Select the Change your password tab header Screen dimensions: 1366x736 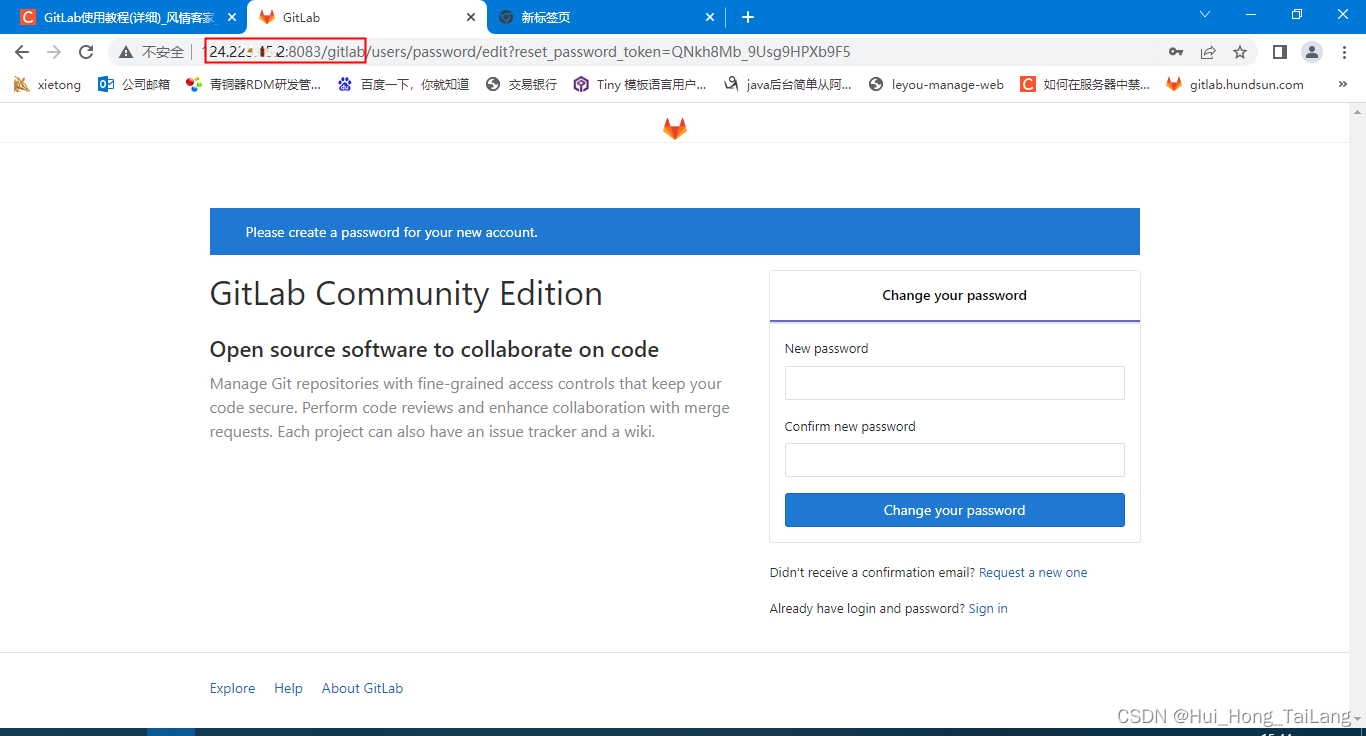pyautogui.click(x=954, y=296)
